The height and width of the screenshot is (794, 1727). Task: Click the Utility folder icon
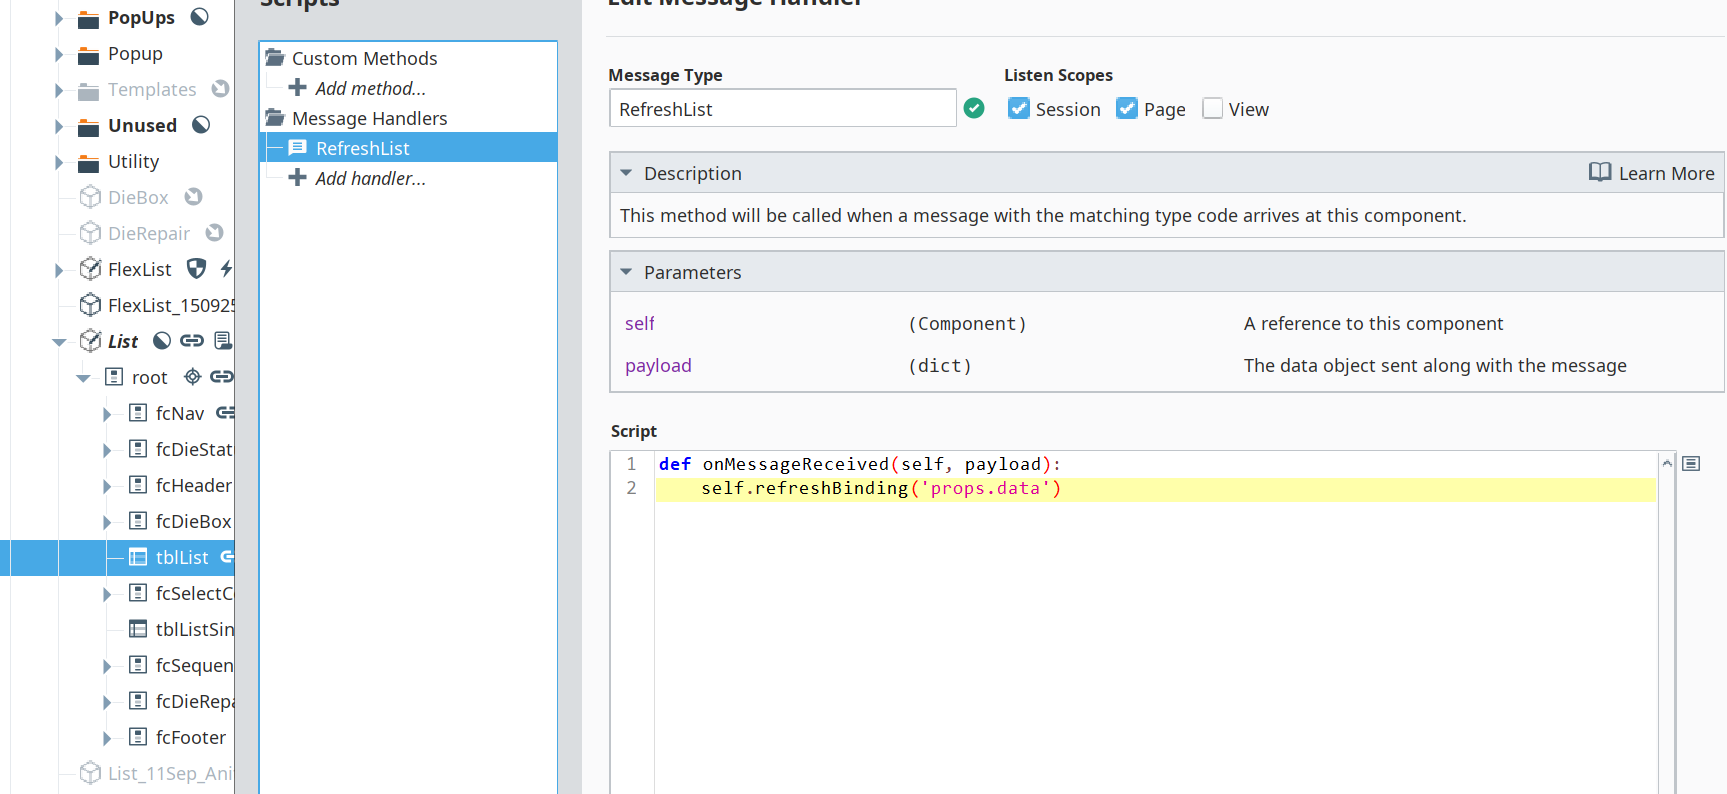tap(89, 162)
